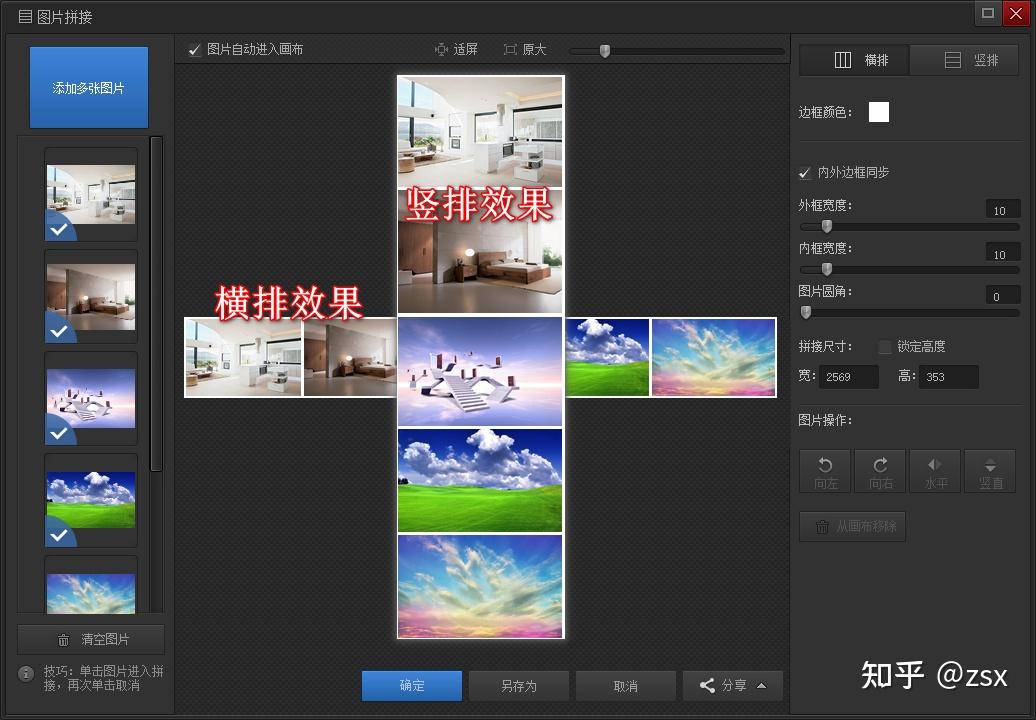Select the bedroom thumbnail in list
1036x720 pixels.
pos(91,297)
